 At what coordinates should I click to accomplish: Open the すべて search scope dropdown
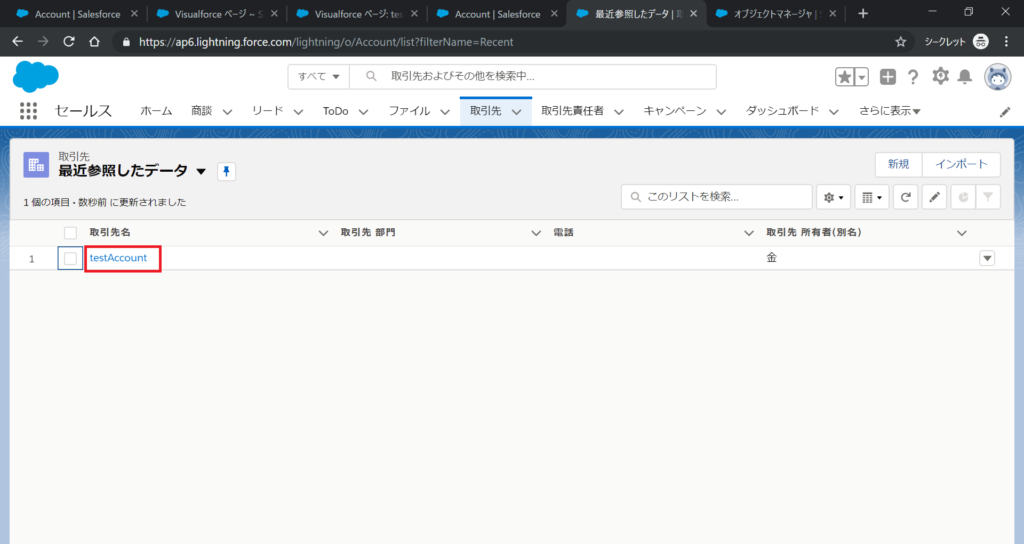coord(320,77)
